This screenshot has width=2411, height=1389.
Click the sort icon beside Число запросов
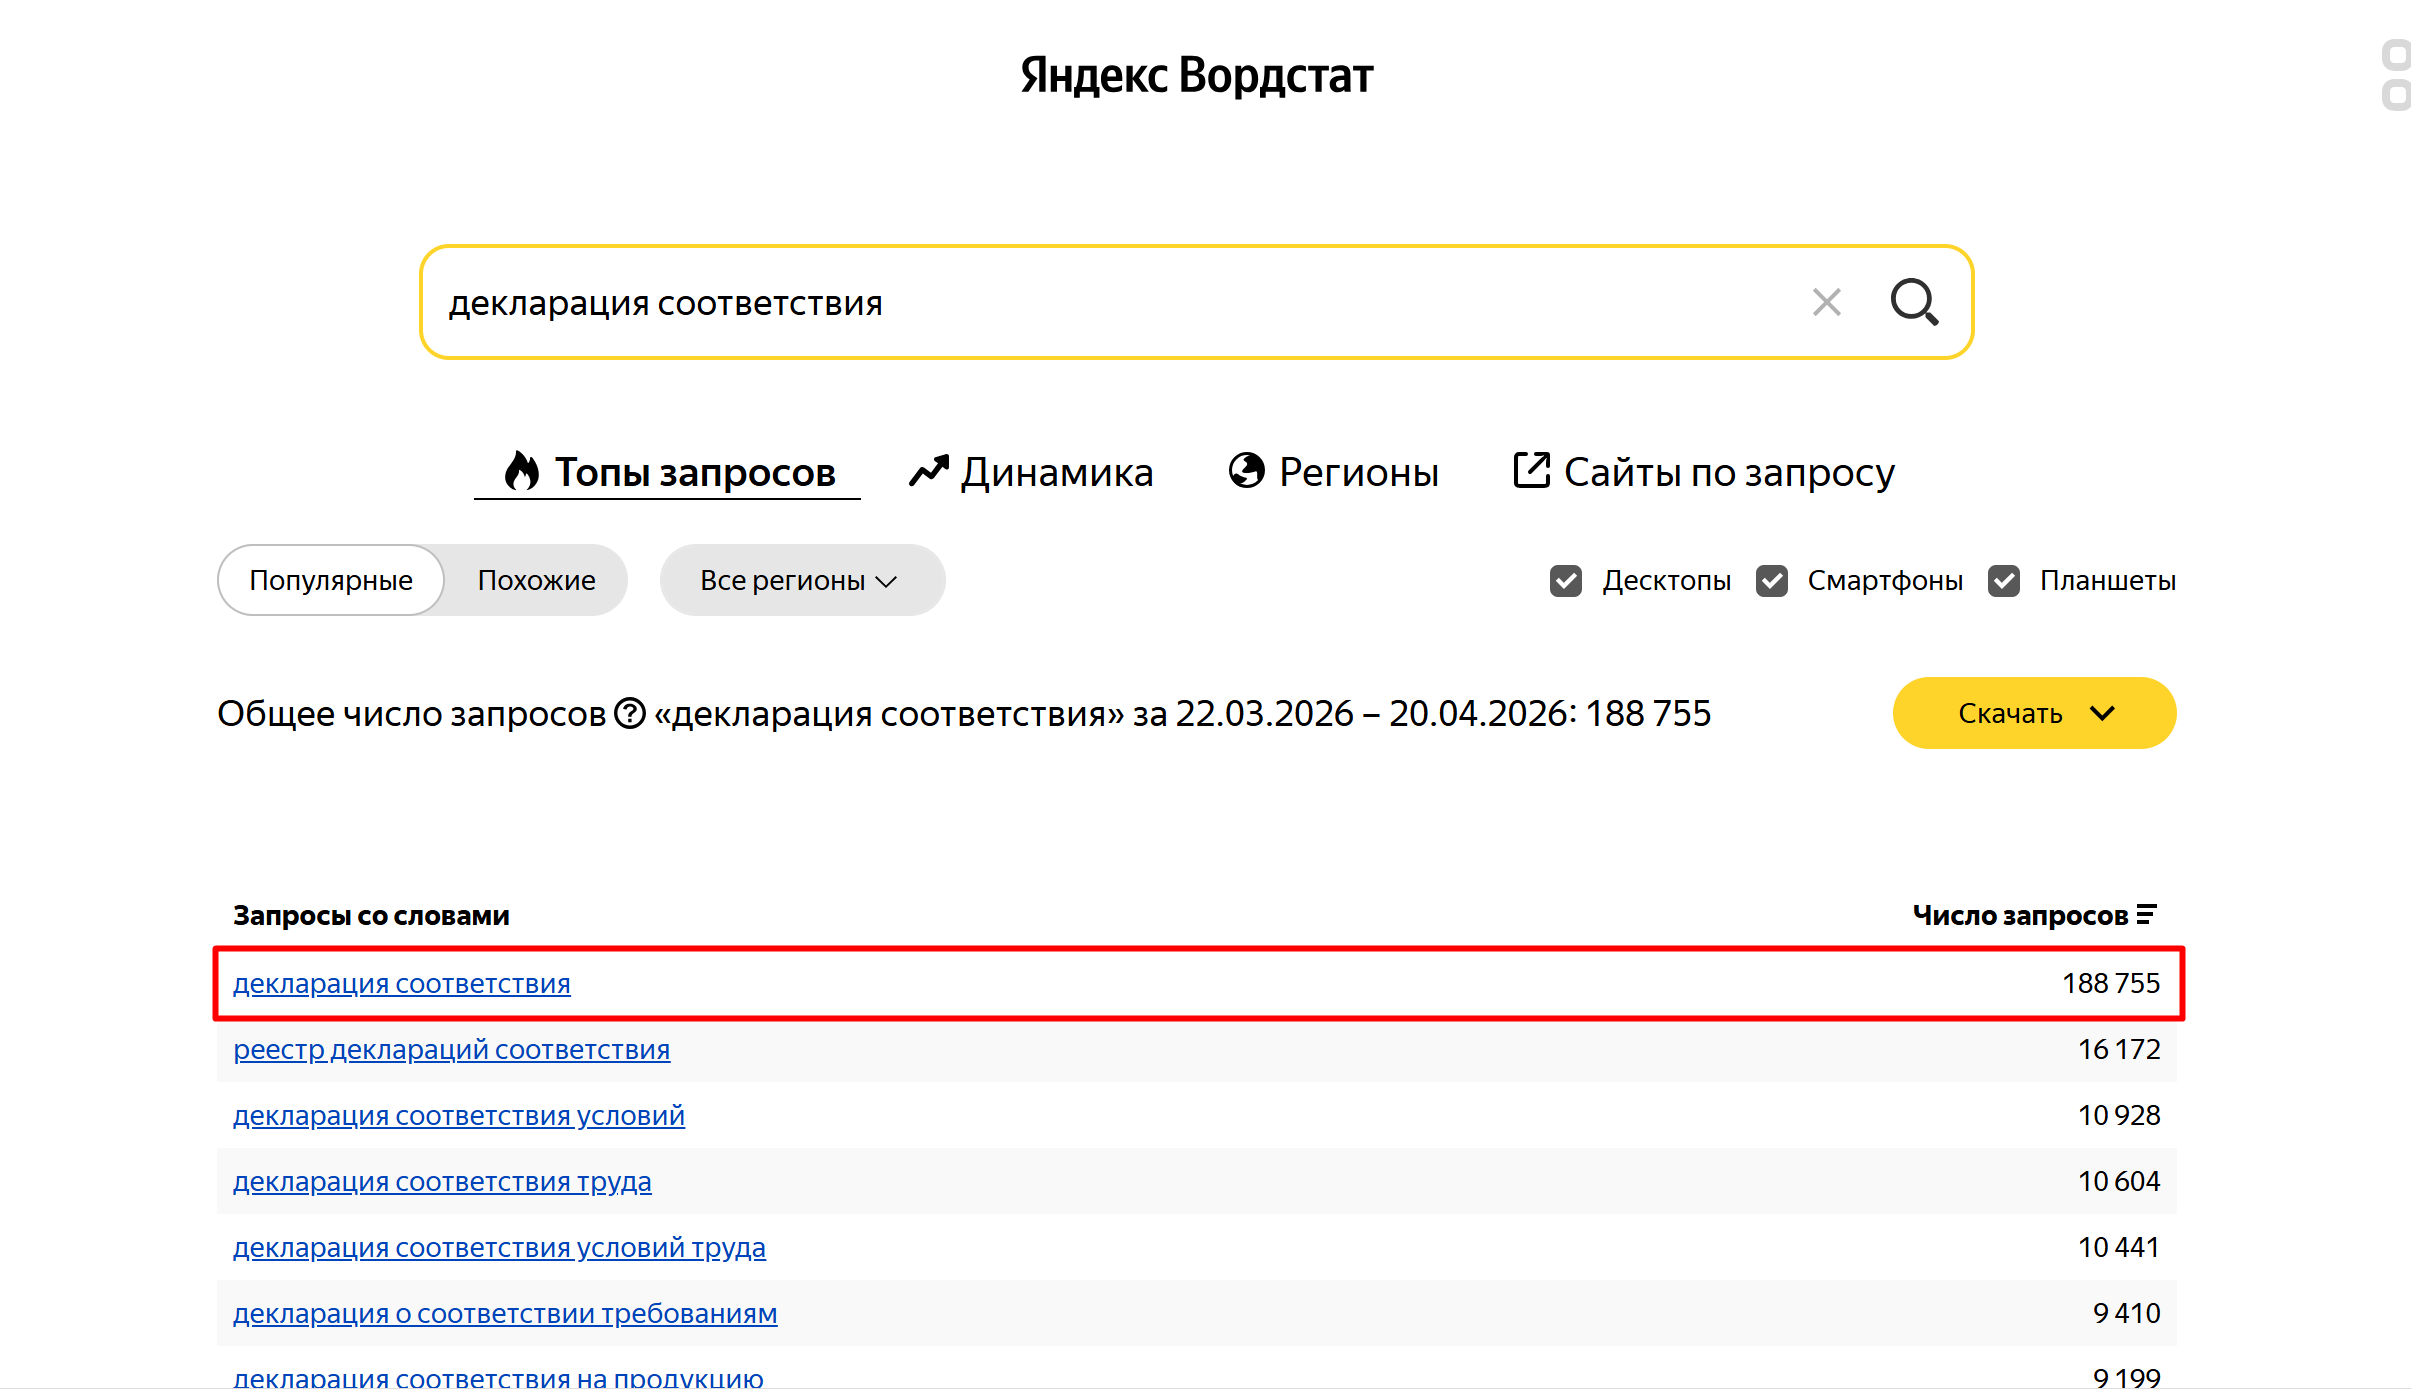pos(2146,915)
